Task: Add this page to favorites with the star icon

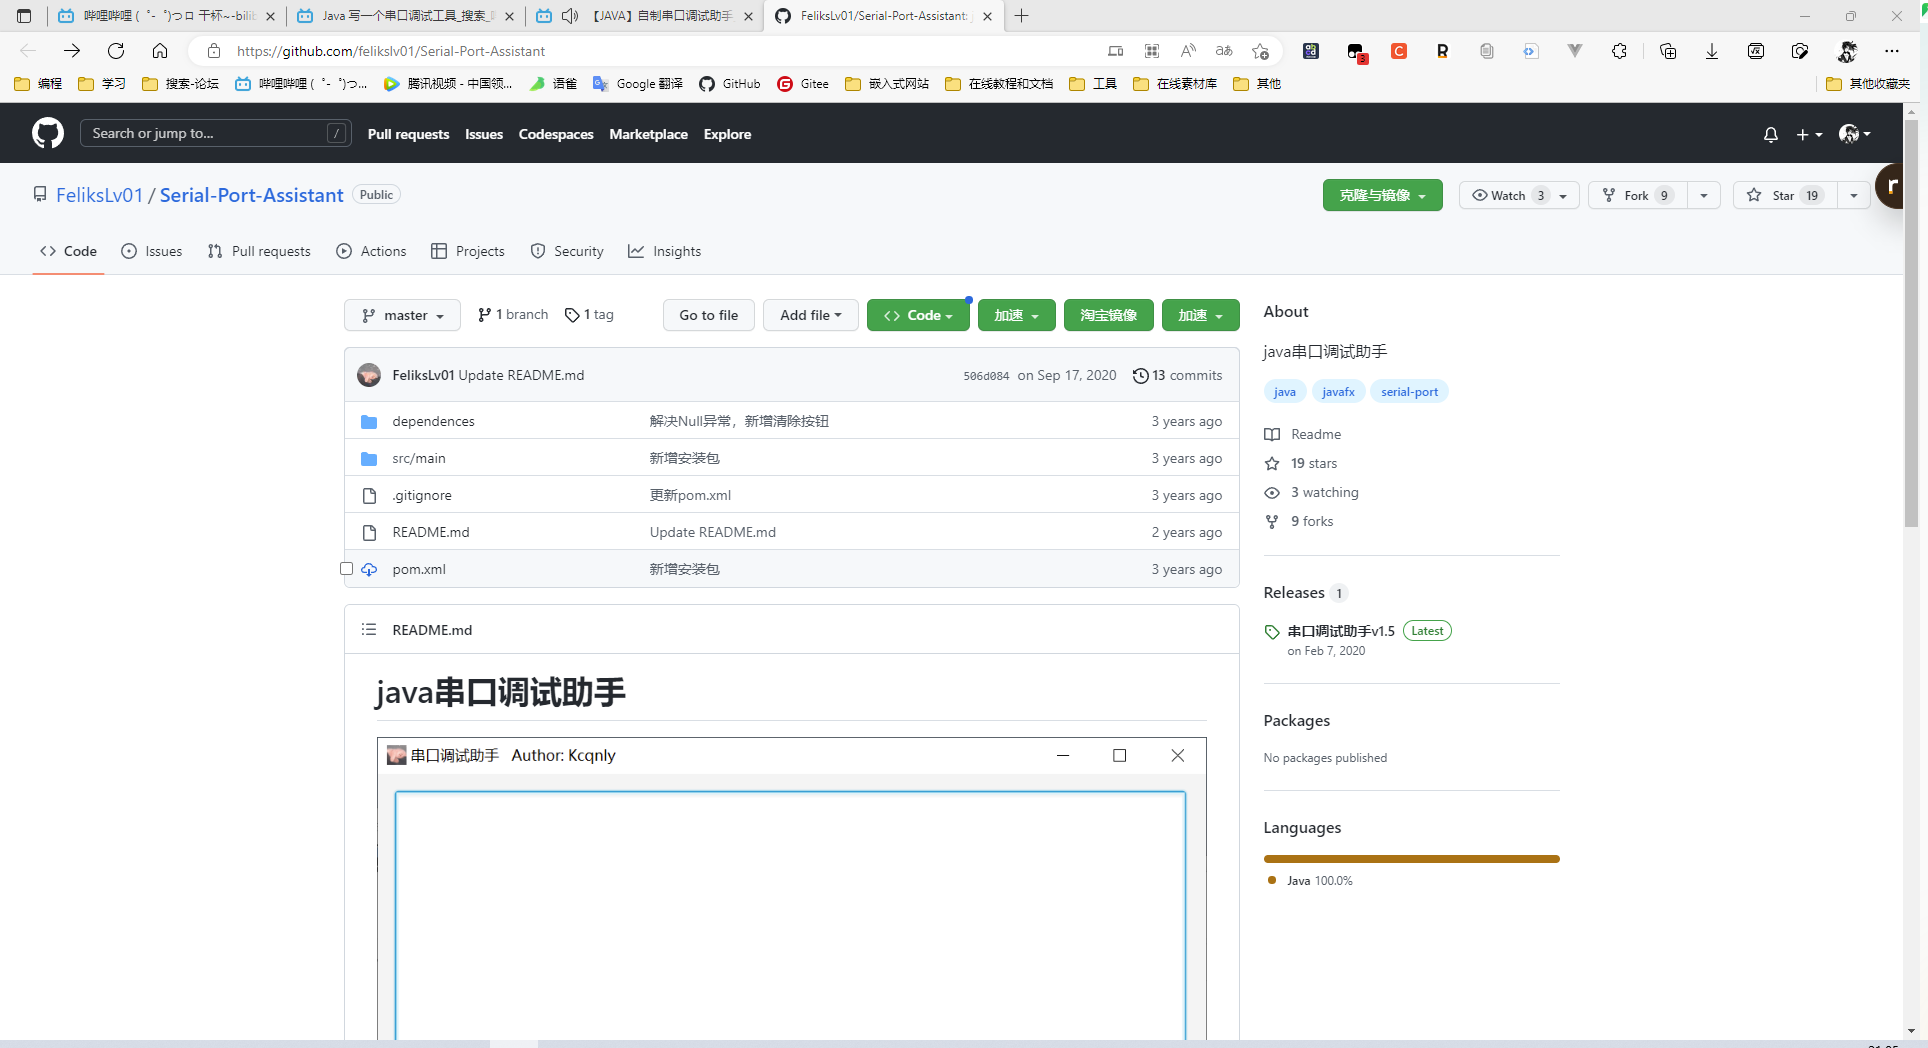Action: [1260, 51]
